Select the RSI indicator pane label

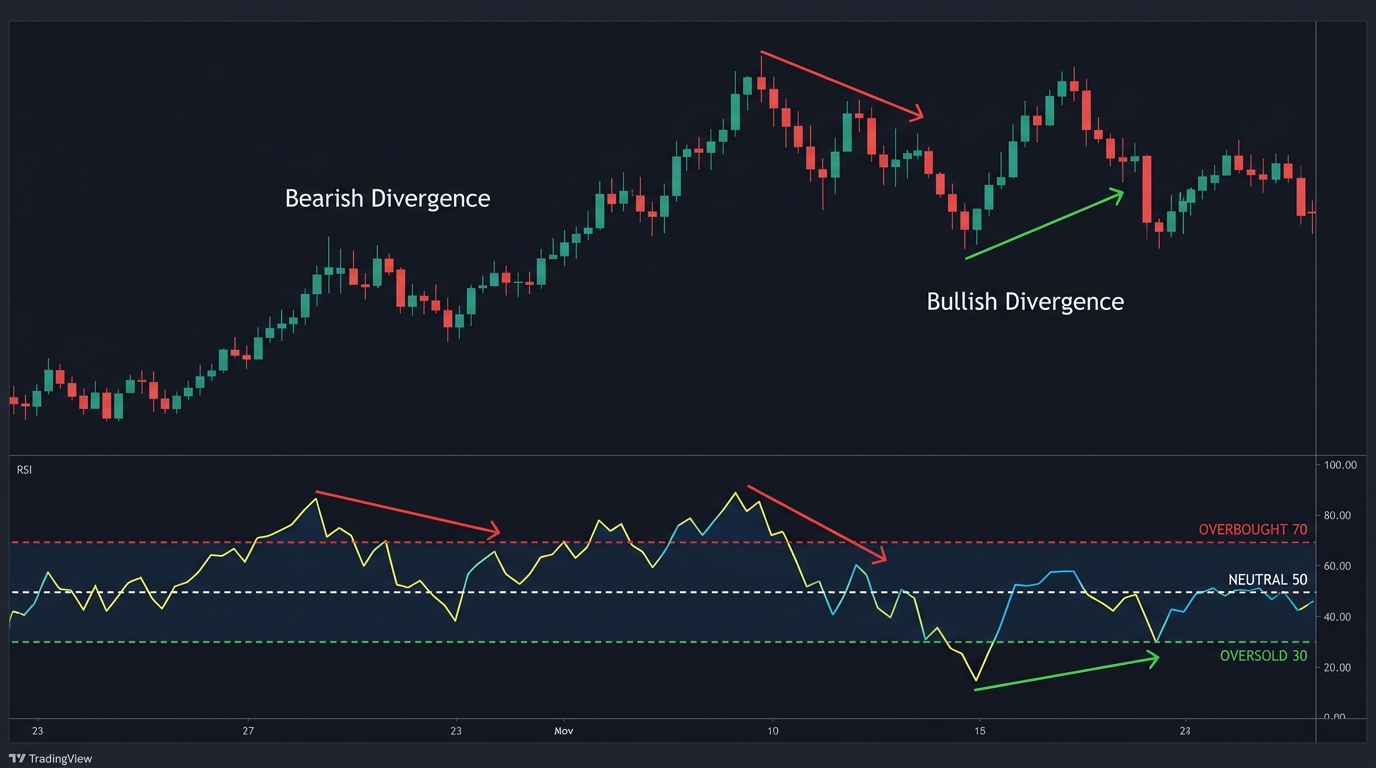pyautogui.click(x=24, y=469)
